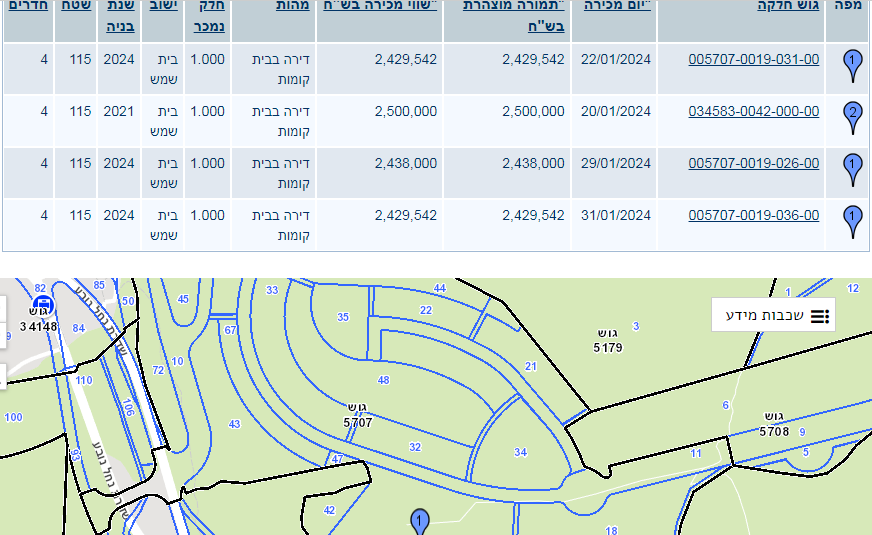Viewport: 872px width, 535px height.
Task: Open the שכבות מידע layers panel
Action: pos(773,315)
